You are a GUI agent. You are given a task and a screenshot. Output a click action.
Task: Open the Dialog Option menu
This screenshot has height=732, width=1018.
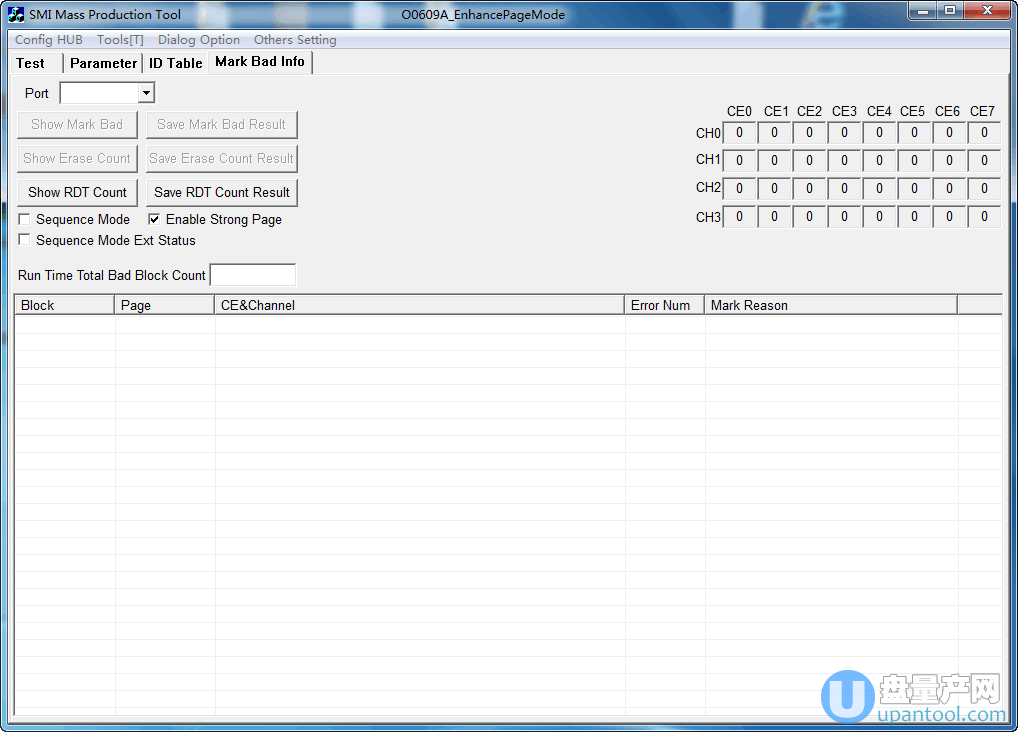(x=199, y=40)
